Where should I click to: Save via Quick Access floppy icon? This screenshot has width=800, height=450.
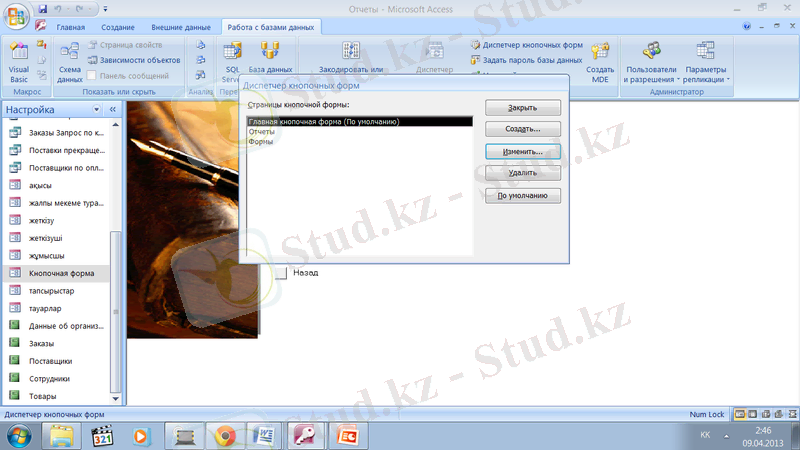43,9
